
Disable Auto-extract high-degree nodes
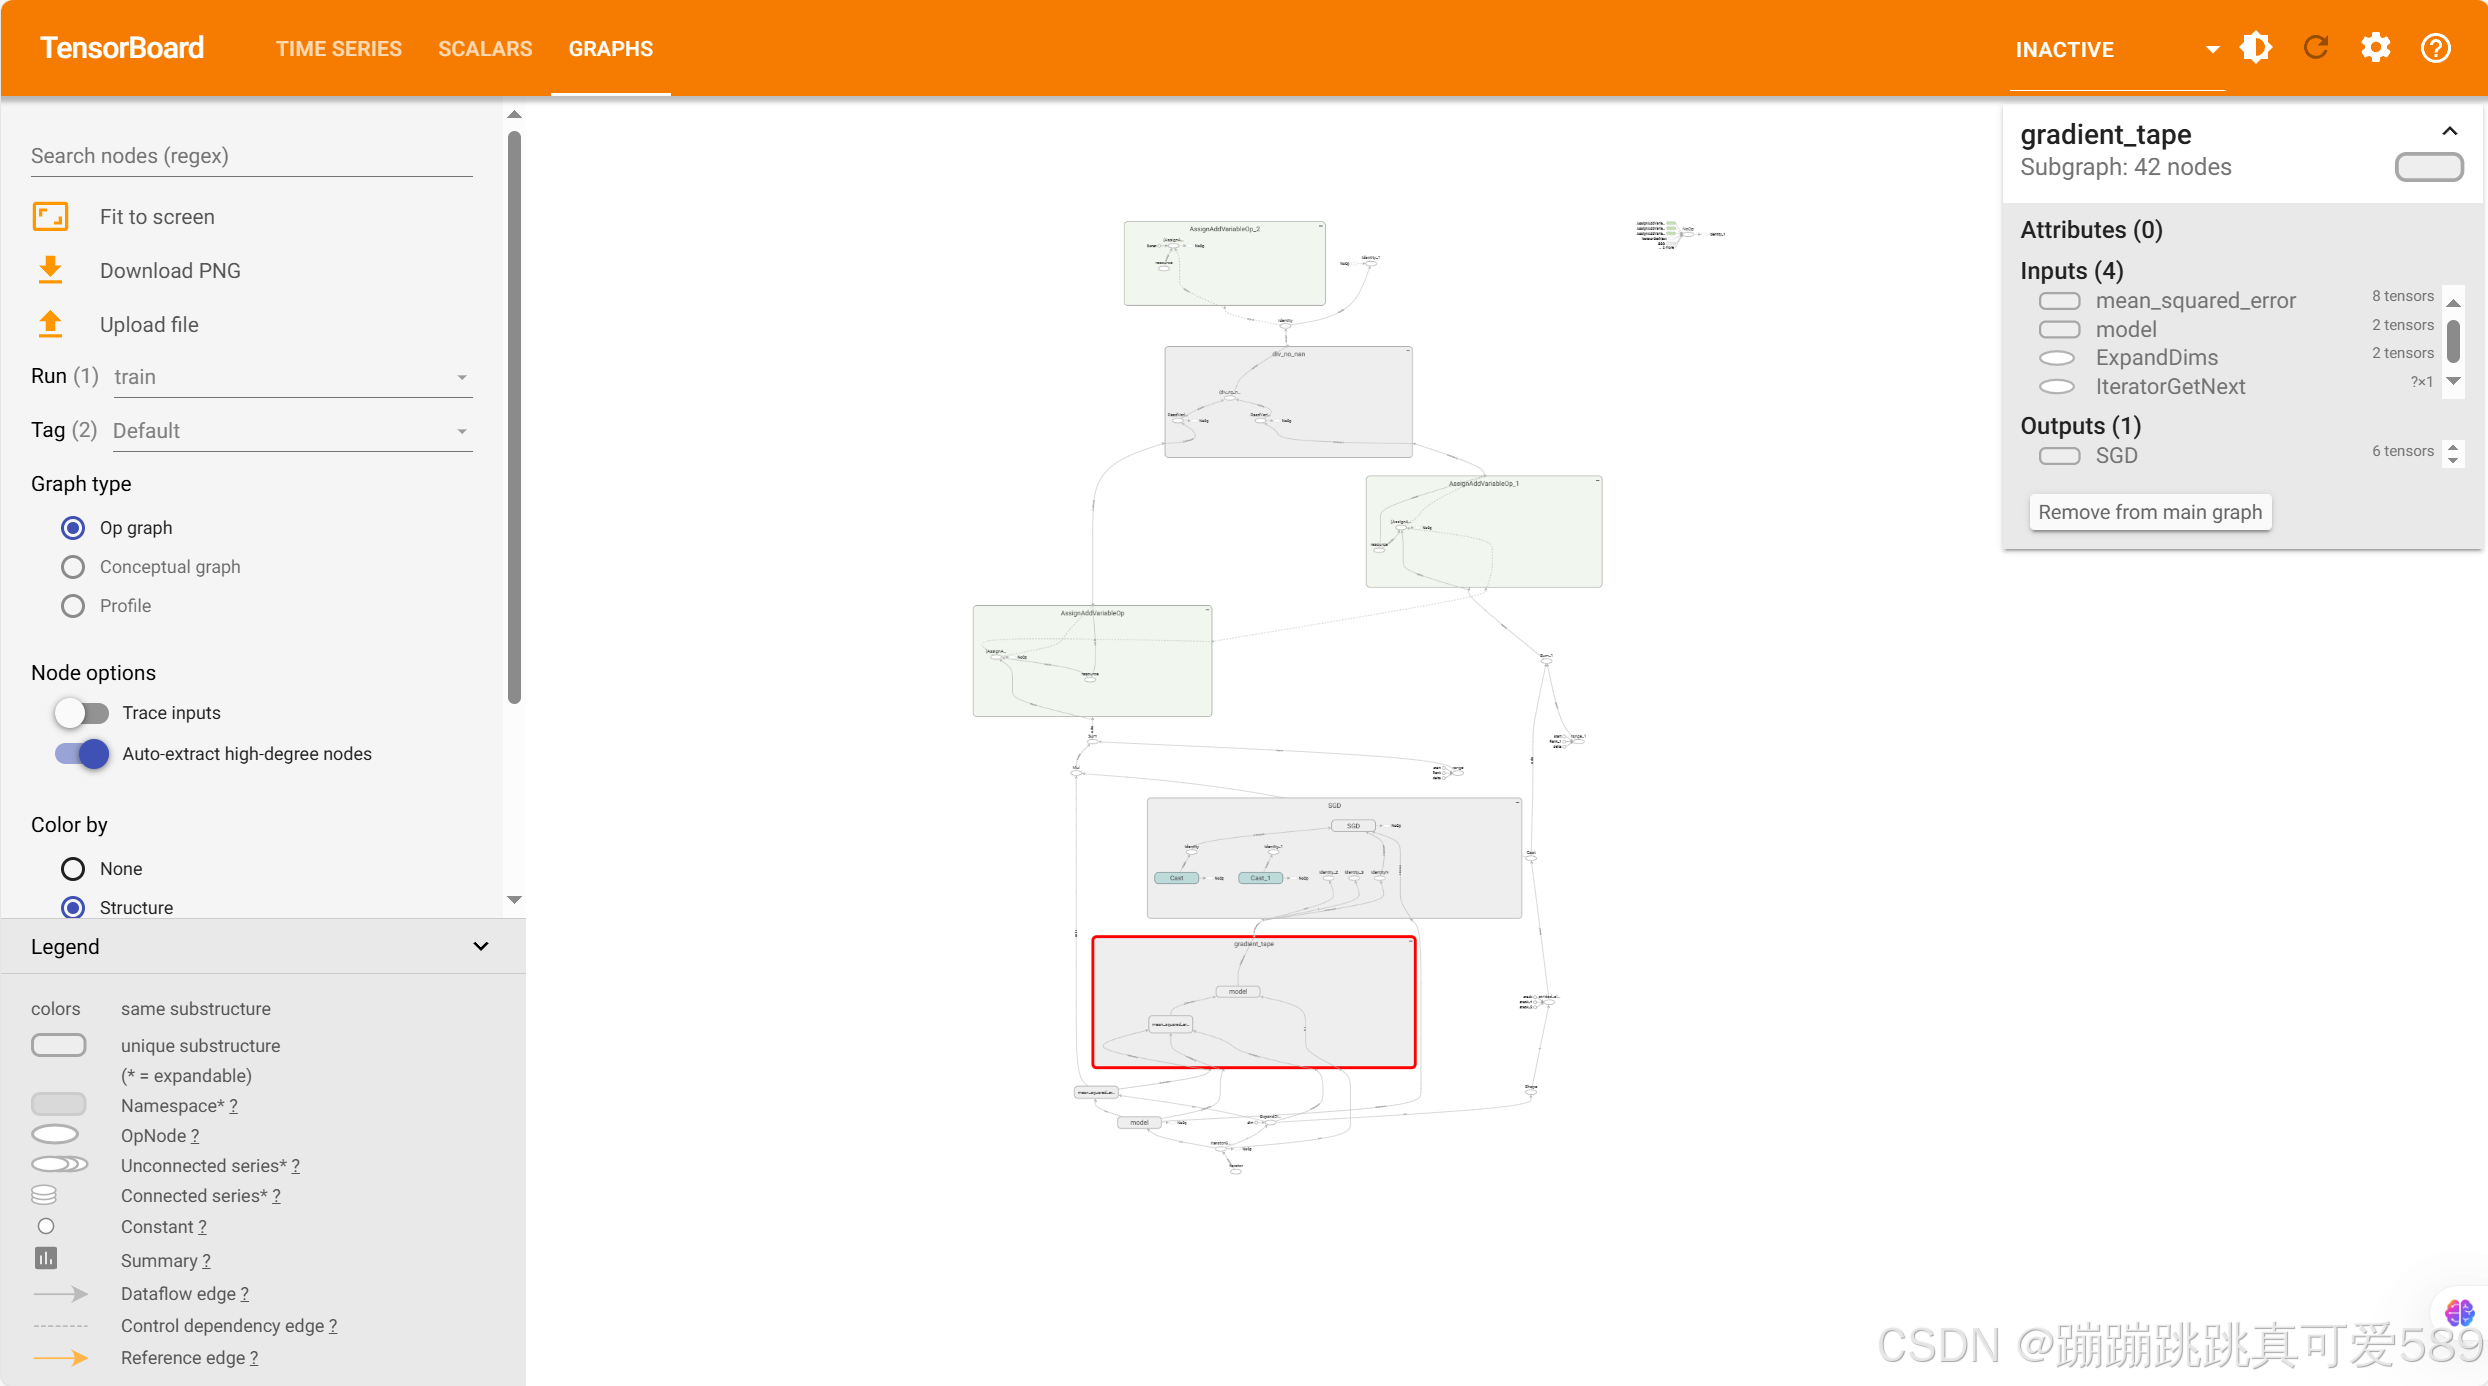pos(81,754)
